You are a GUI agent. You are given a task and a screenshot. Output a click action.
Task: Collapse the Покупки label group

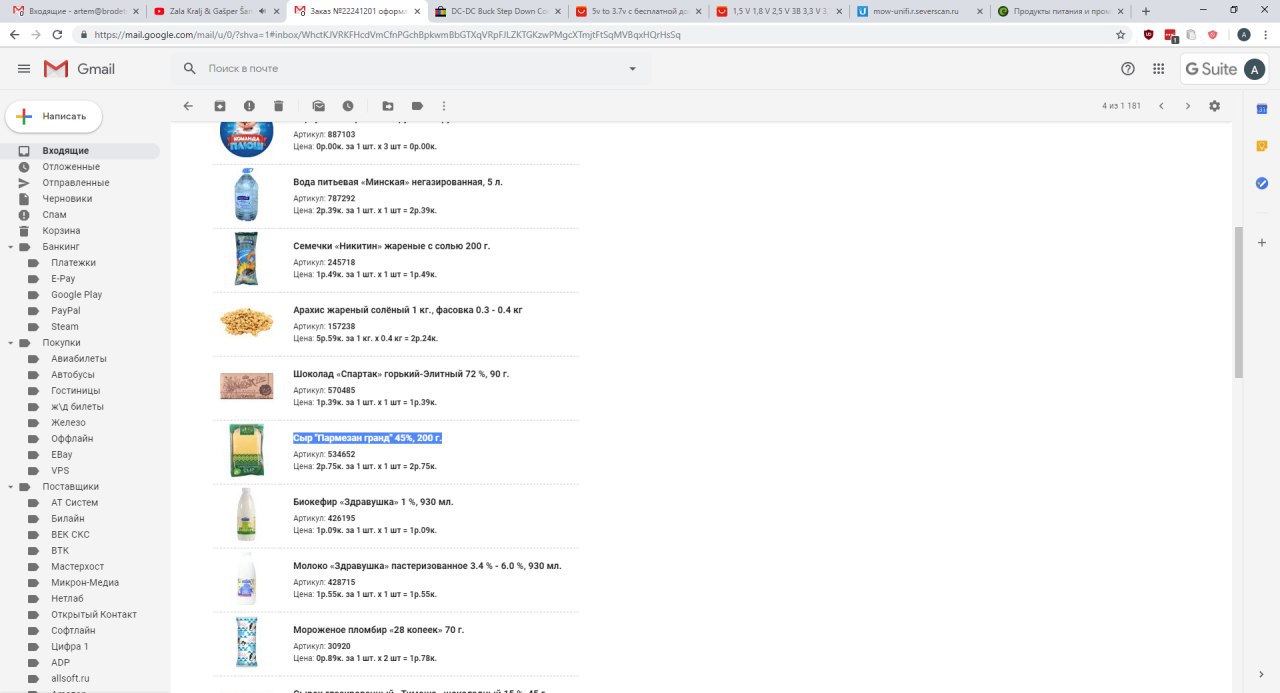[x=10, y=343]
